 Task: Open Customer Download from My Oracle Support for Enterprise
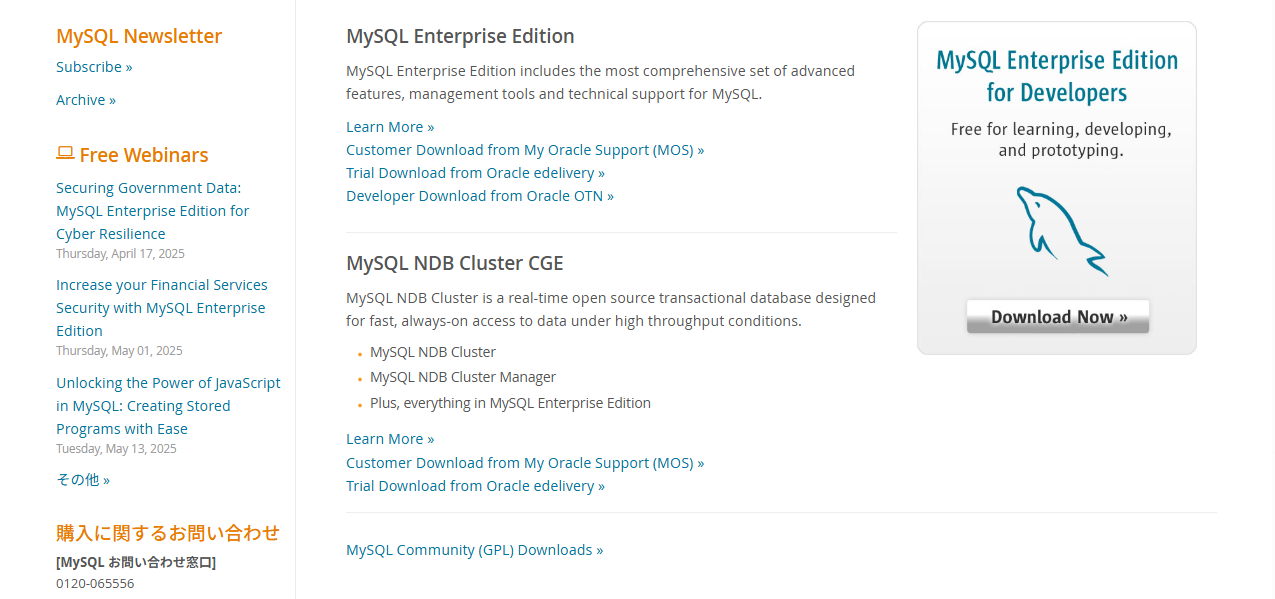(524, 149)
